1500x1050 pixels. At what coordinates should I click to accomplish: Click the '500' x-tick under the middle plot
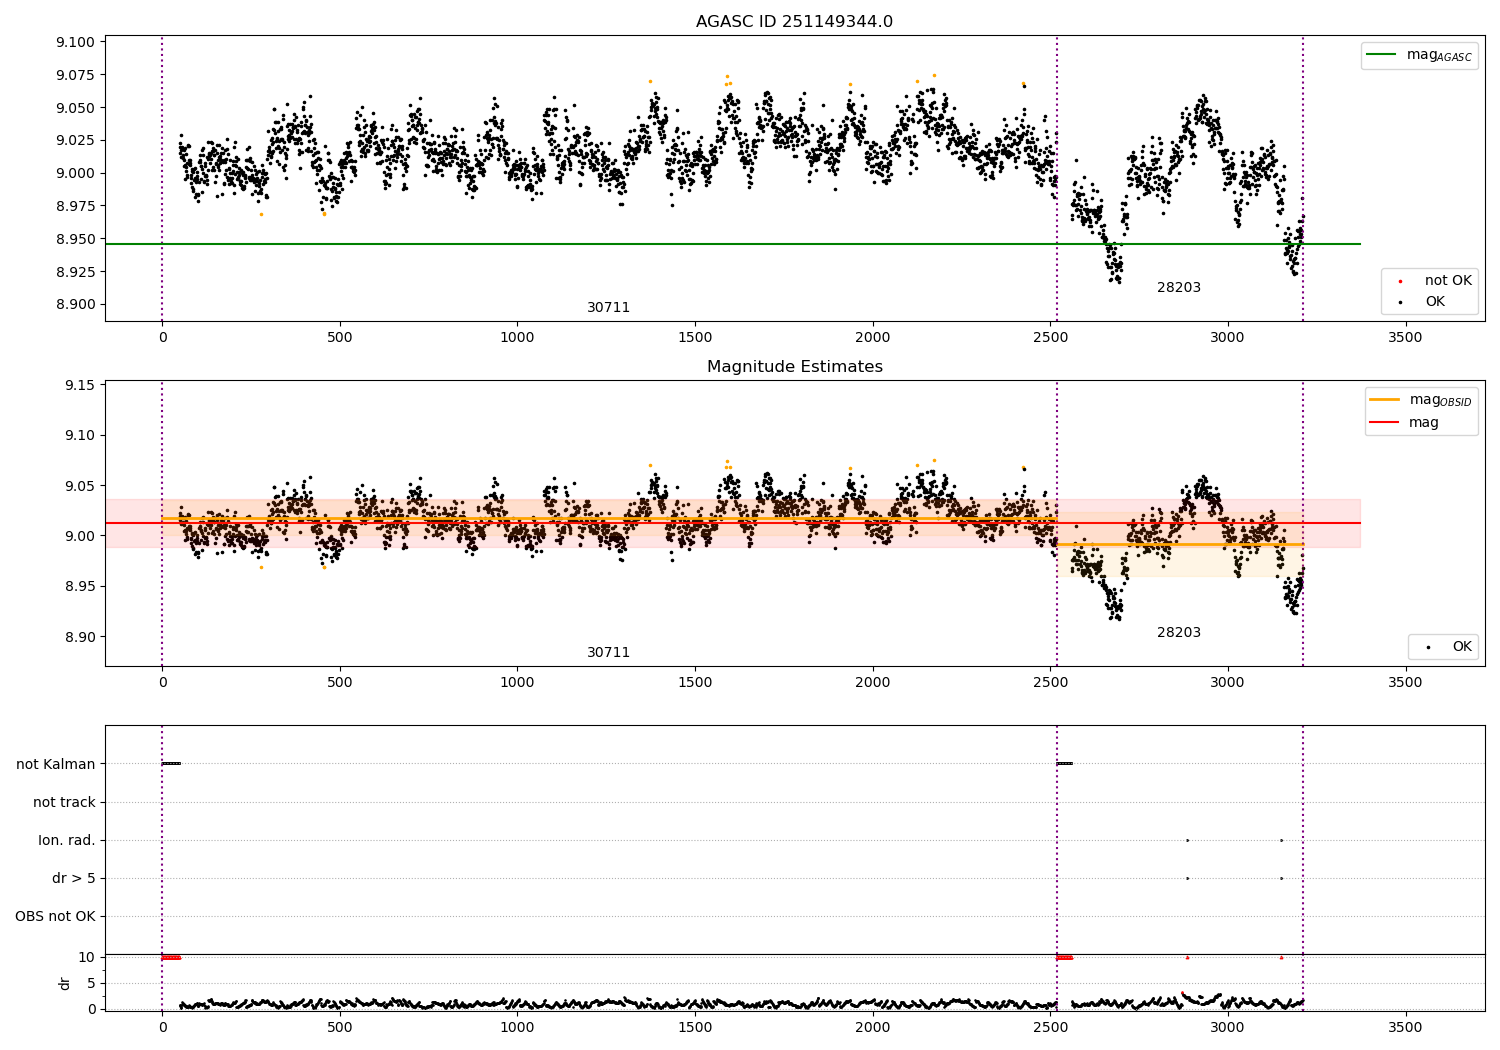(x=340, y=683)
